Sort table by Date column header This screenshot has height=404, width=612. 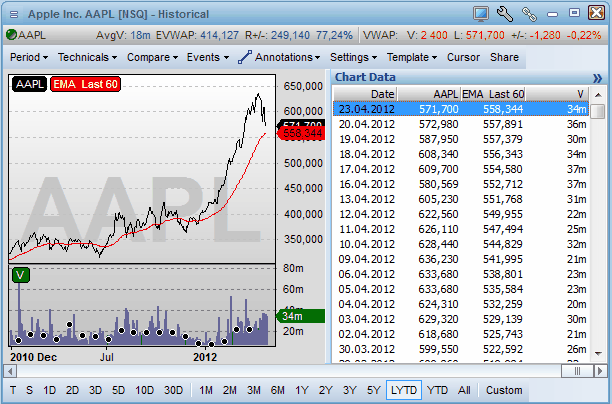tap(365, 94)
